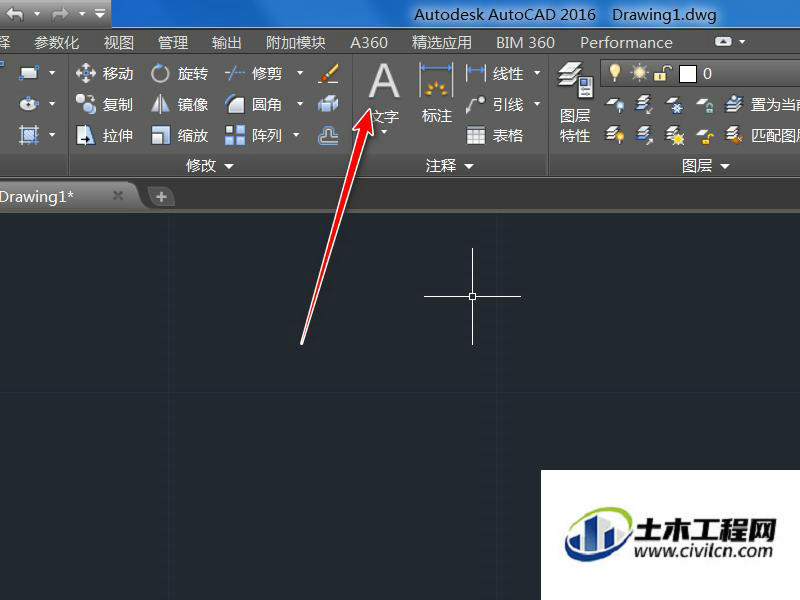
Task: Select the Scale (缩放) tool
Action: pyautogui.click(x=180, y=136)
